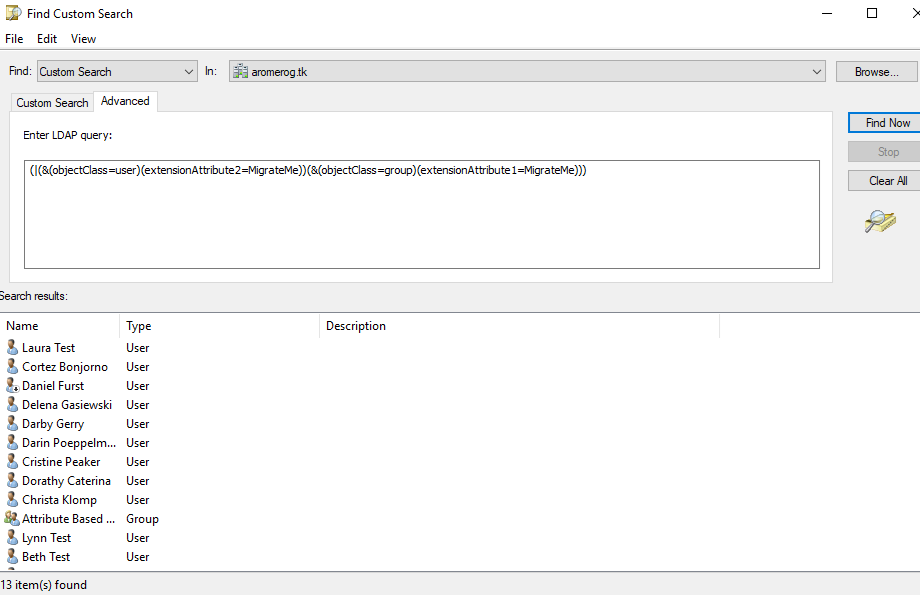
Task: Expand the In domain dropdown aromerog.tk
Action: point(817,72)
